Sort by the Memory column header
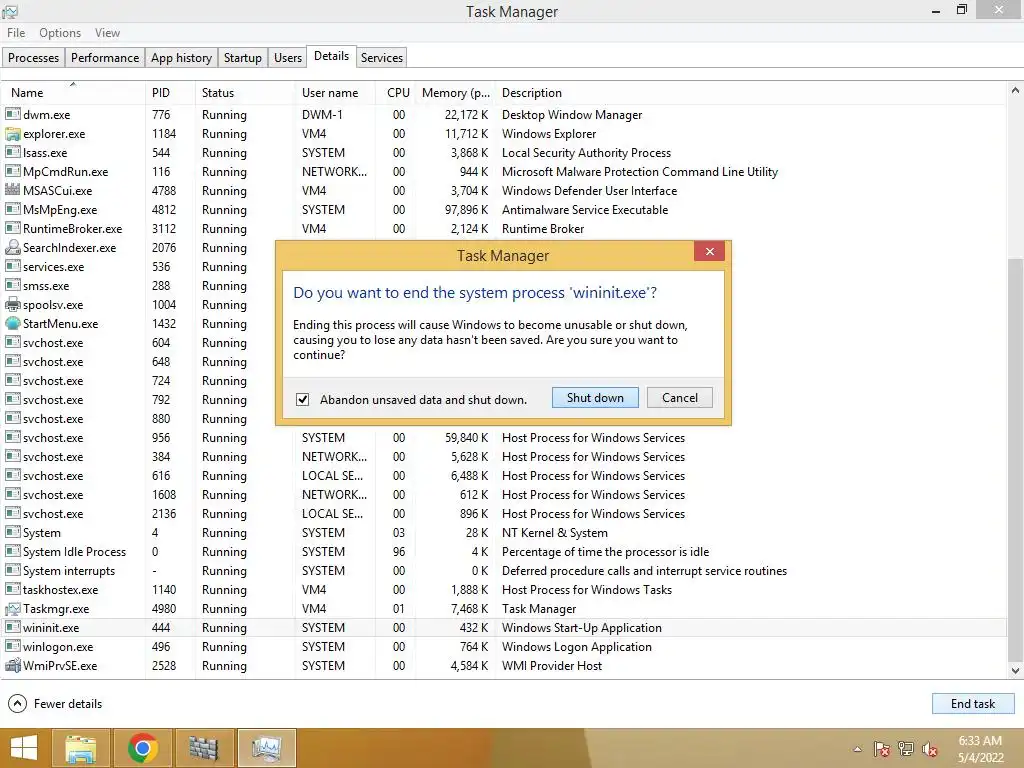The image size is (1024, 768). click(455, 93)
